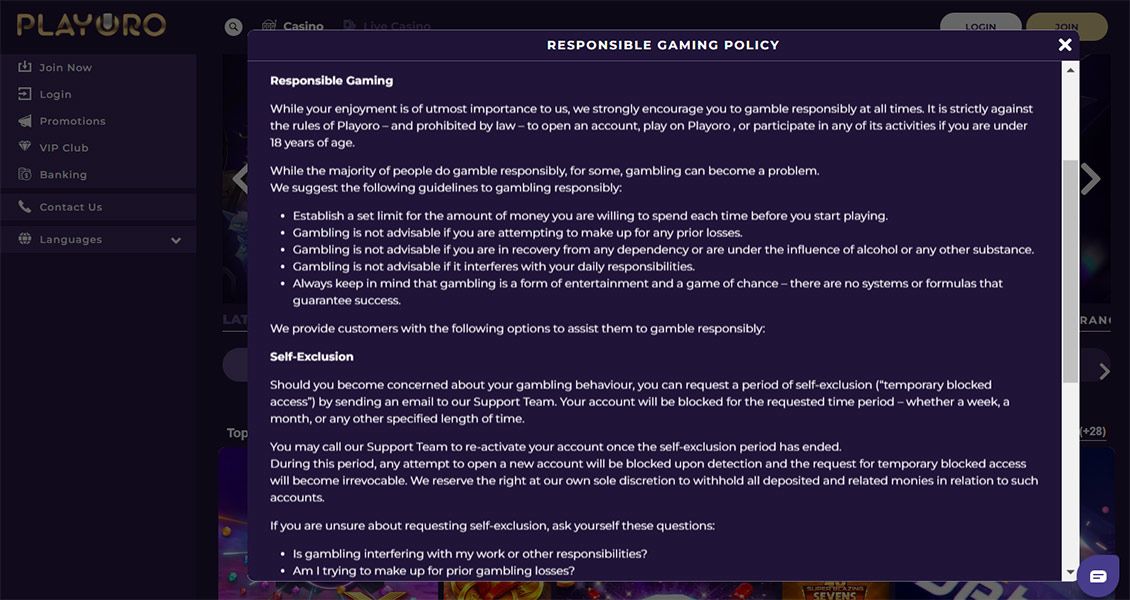The image size is (1130, 600).
Task: Advance carousel with right arrow
Action: click(1090, 180)
